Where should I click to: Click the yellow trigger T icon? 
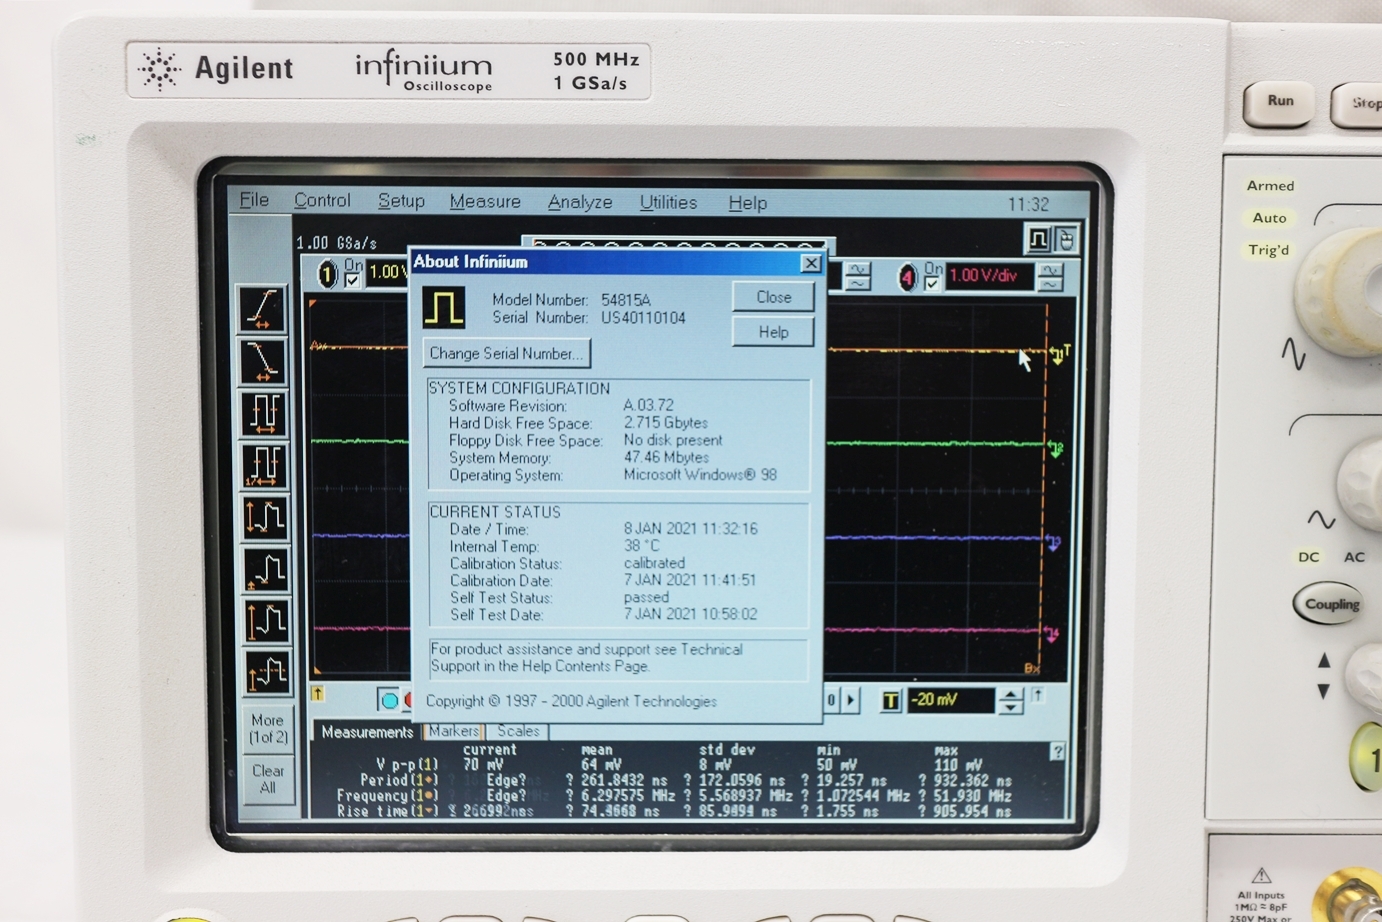pyautogui.click(x=889, y=701)
